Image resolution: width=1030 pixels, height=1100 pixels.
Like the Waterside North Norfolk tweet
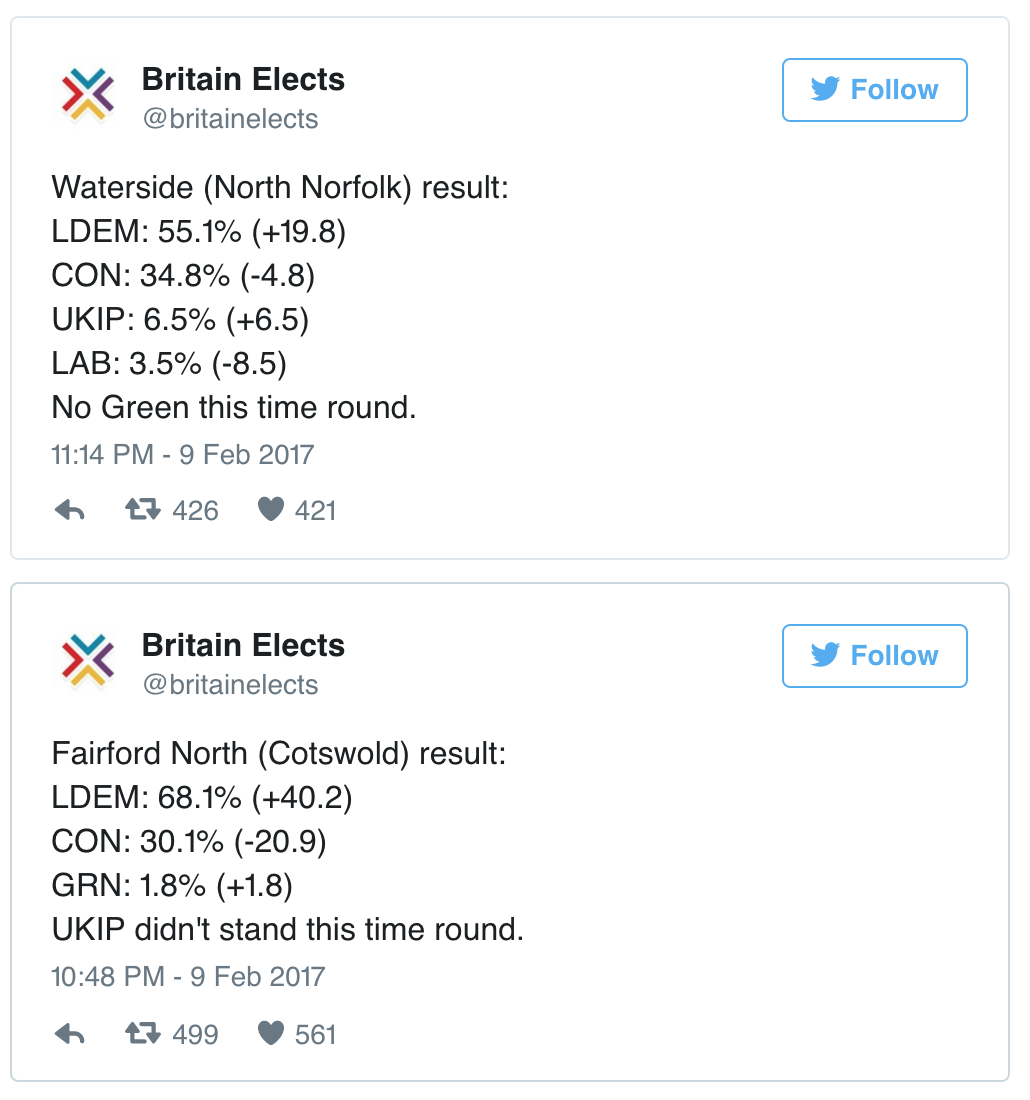[x=271, y=511]
